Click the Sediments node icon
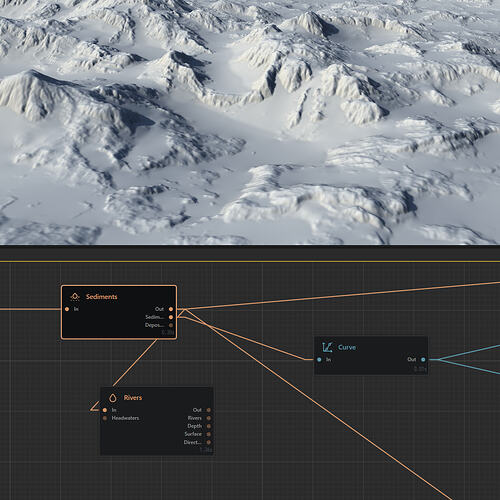This screenshot has width=500, height=500. point(75,296)
